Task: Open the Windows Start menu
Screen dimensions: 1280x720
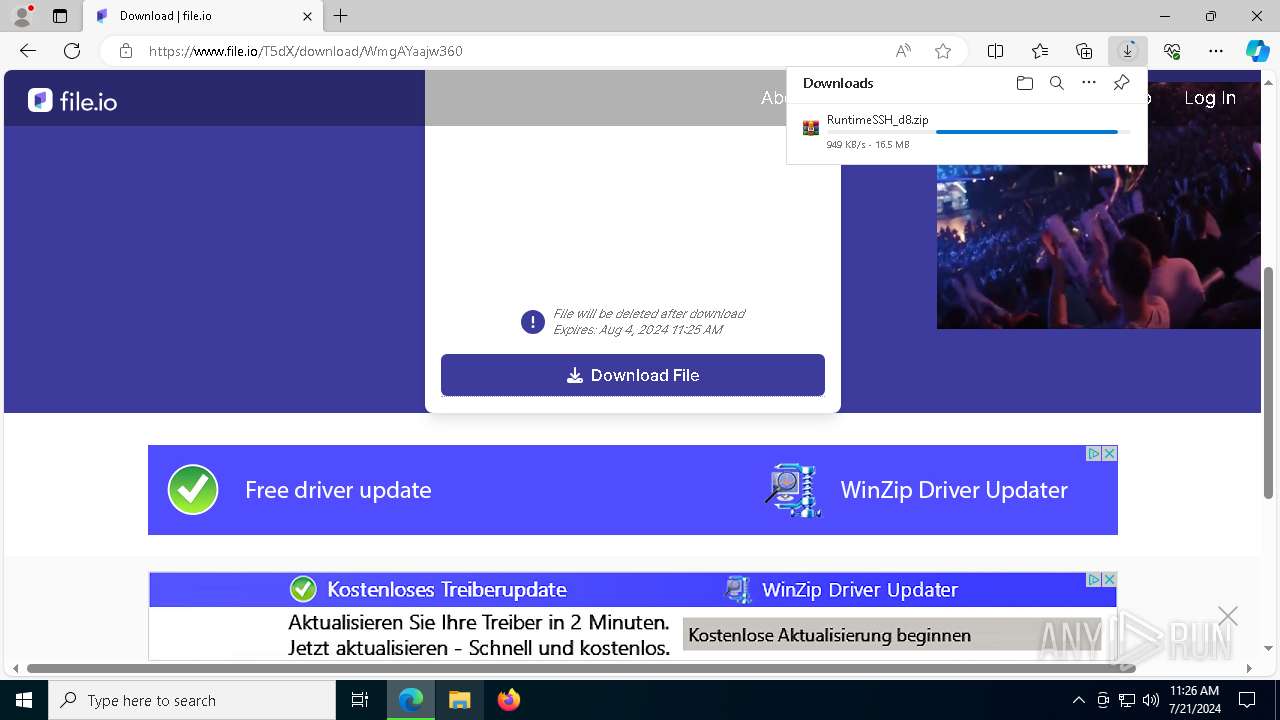Action: pos(24,700)
